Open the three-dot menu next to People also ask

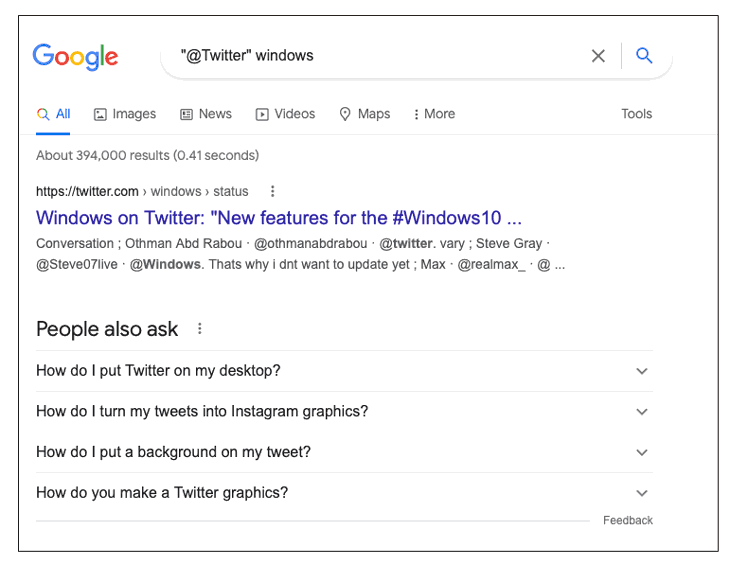(x=200, y=329)
